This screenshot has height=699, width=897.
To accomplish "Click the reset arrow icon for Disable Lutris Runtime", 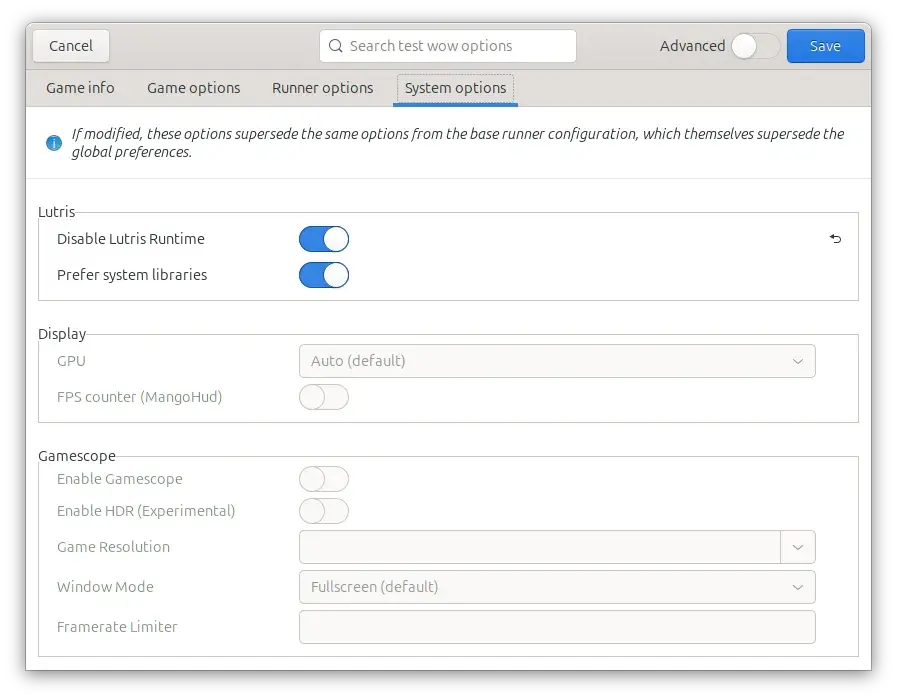I will click(835, 239).
